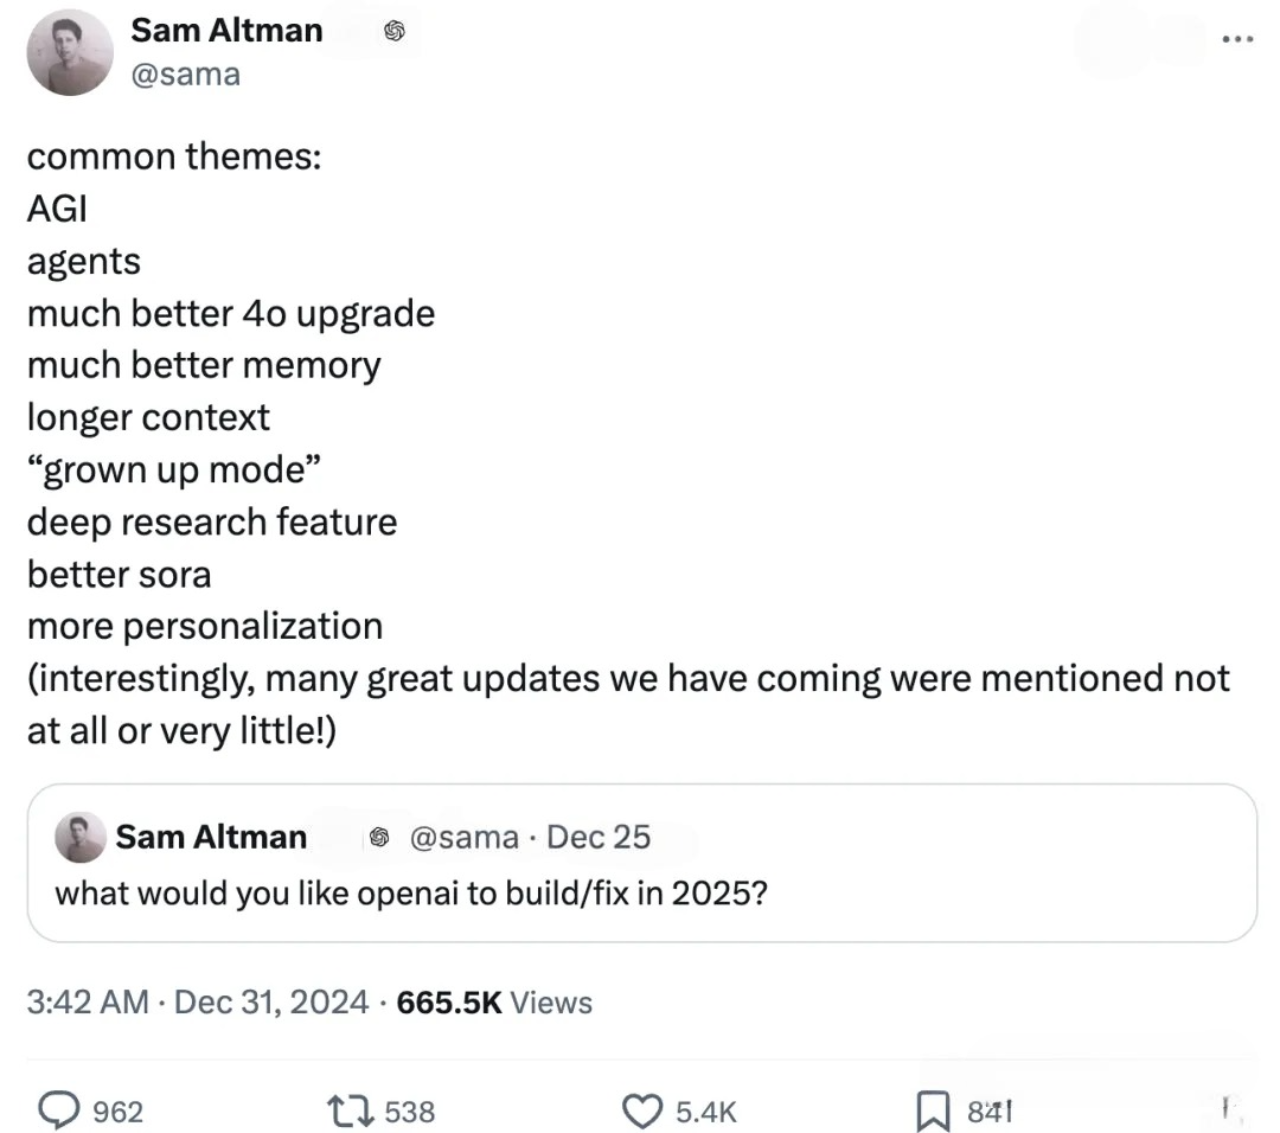Open Sam Altman's profile picture
Screen dimensions: 1280x1133
click(x=70, y=52)
